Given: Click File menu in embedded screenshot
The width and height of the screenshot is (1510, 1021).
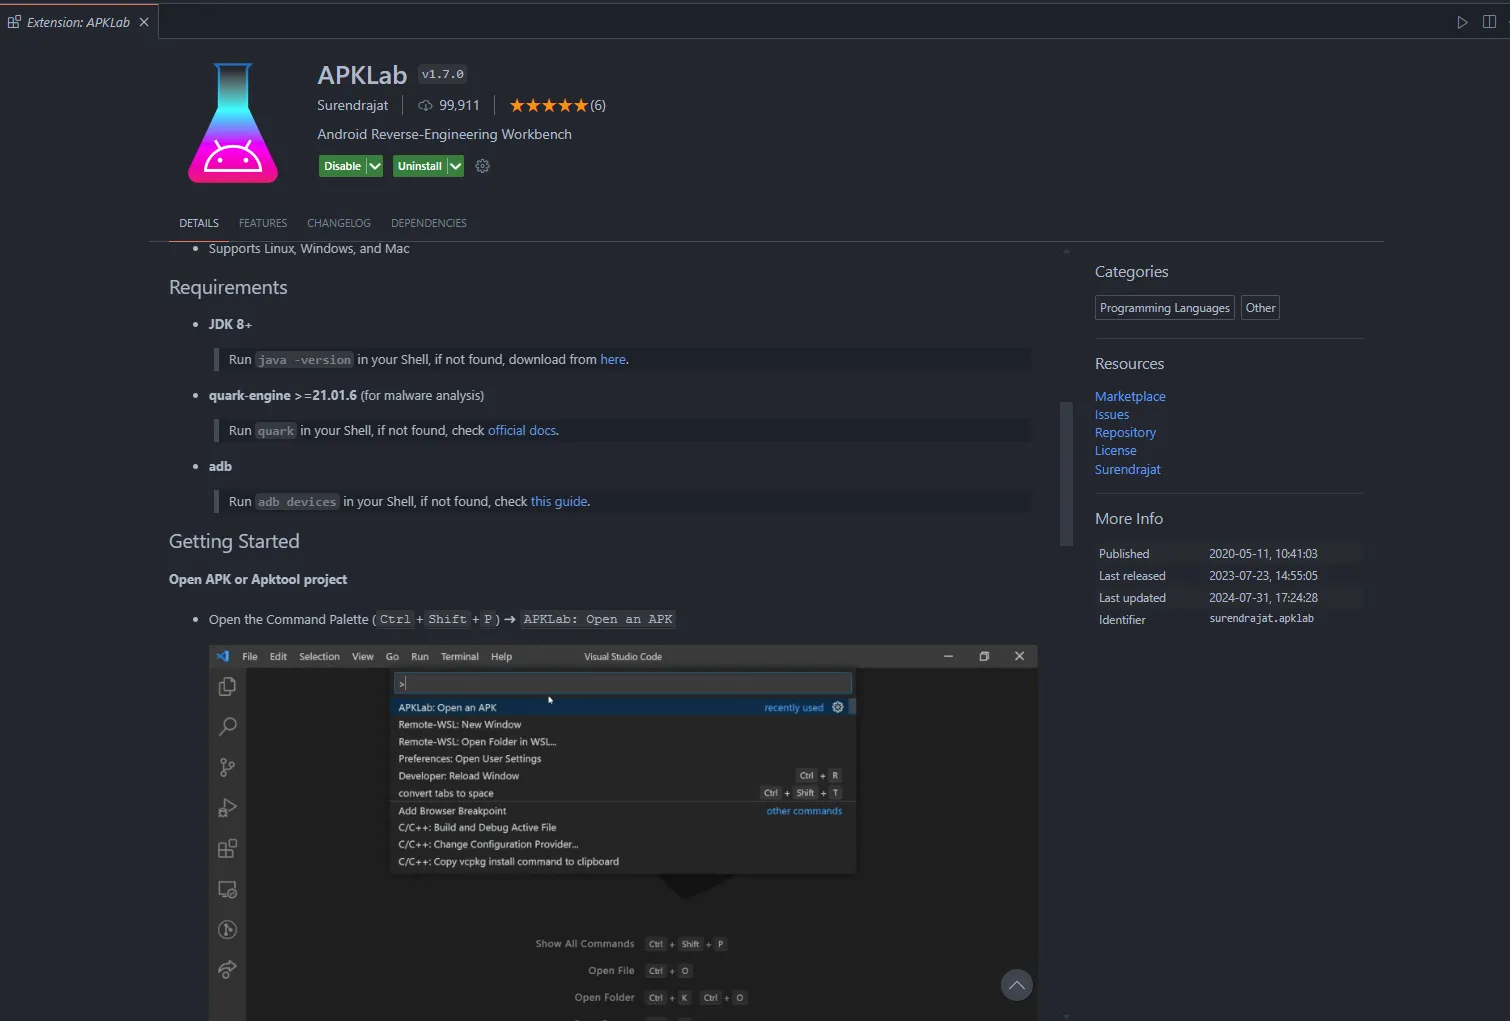Looking at the screenshot, I should 250,657.
